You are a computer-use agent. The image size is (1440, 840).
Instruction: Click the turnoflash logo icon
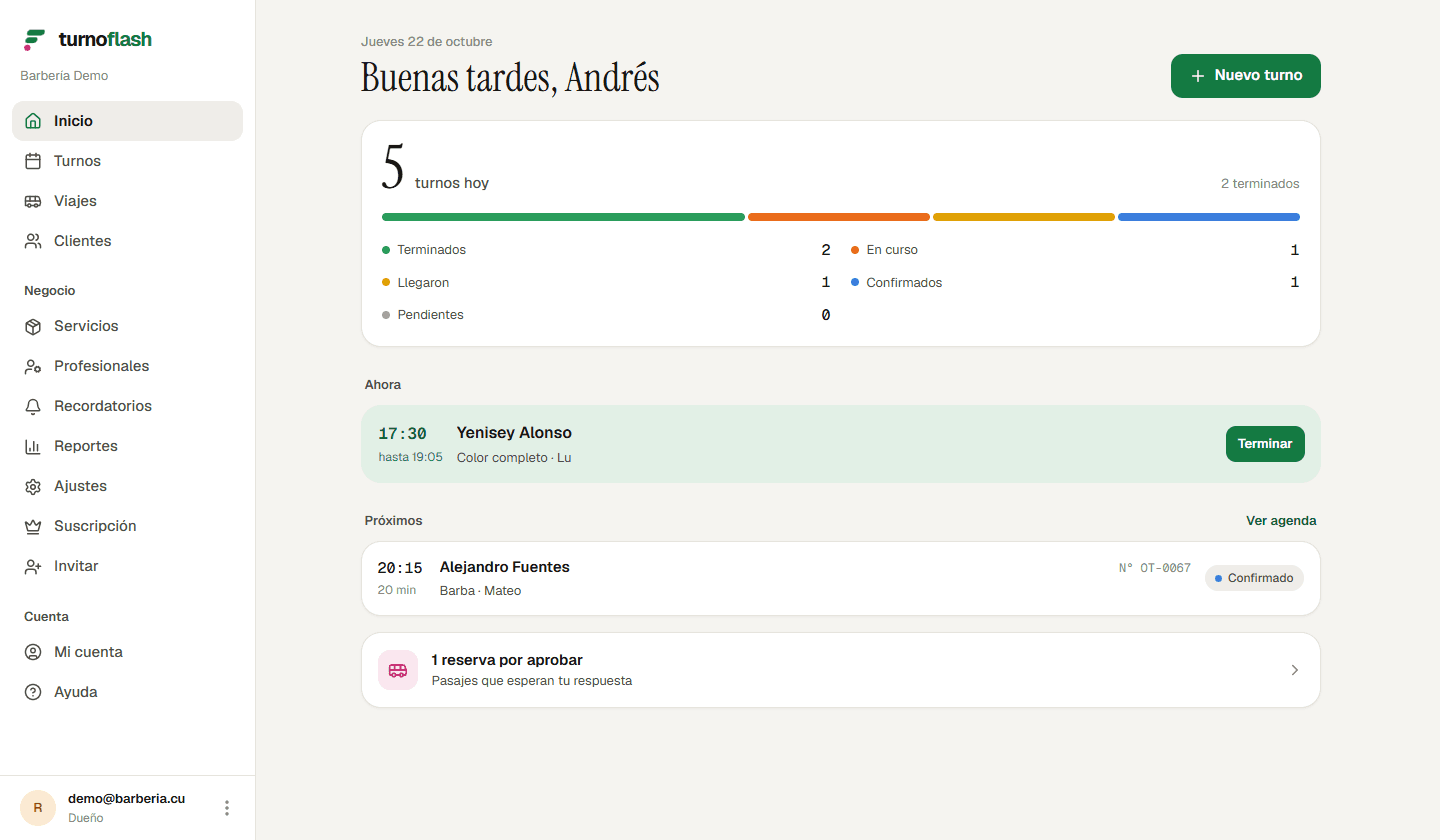[x=35, y=40]
